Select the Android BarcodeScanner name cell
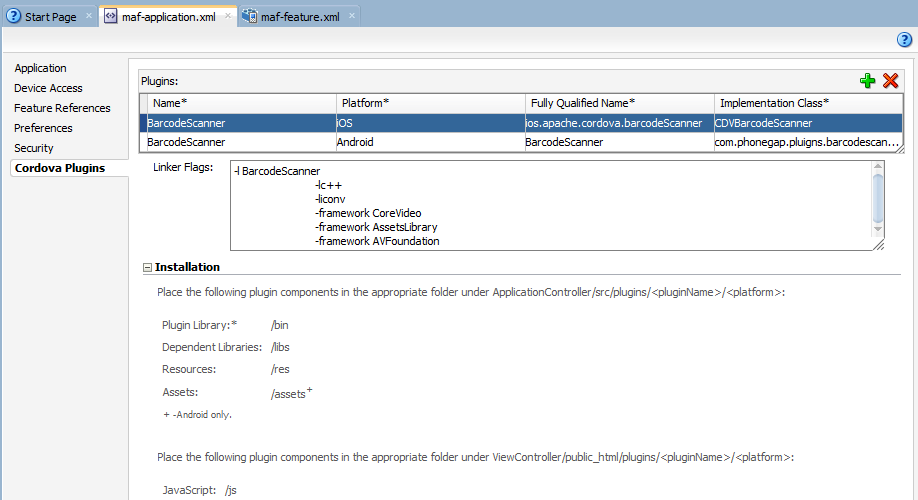Screen dimensions: 918x500 (241, 142)
